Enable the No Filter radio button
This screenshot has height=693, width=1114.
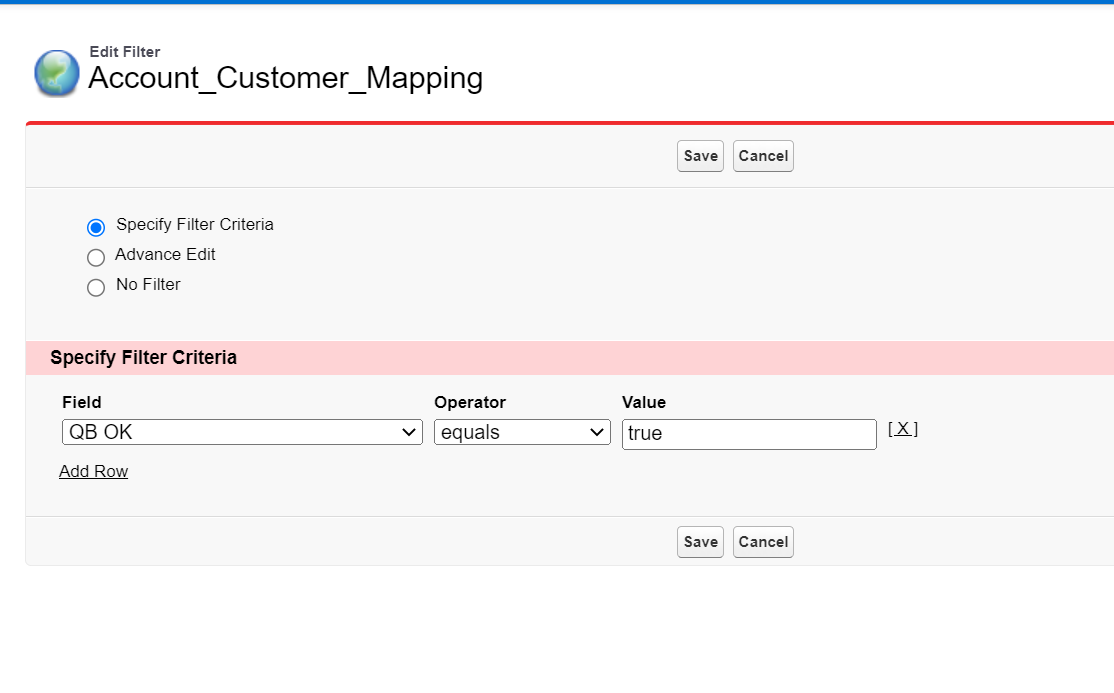pyautogui.click(x=96, y=287)
